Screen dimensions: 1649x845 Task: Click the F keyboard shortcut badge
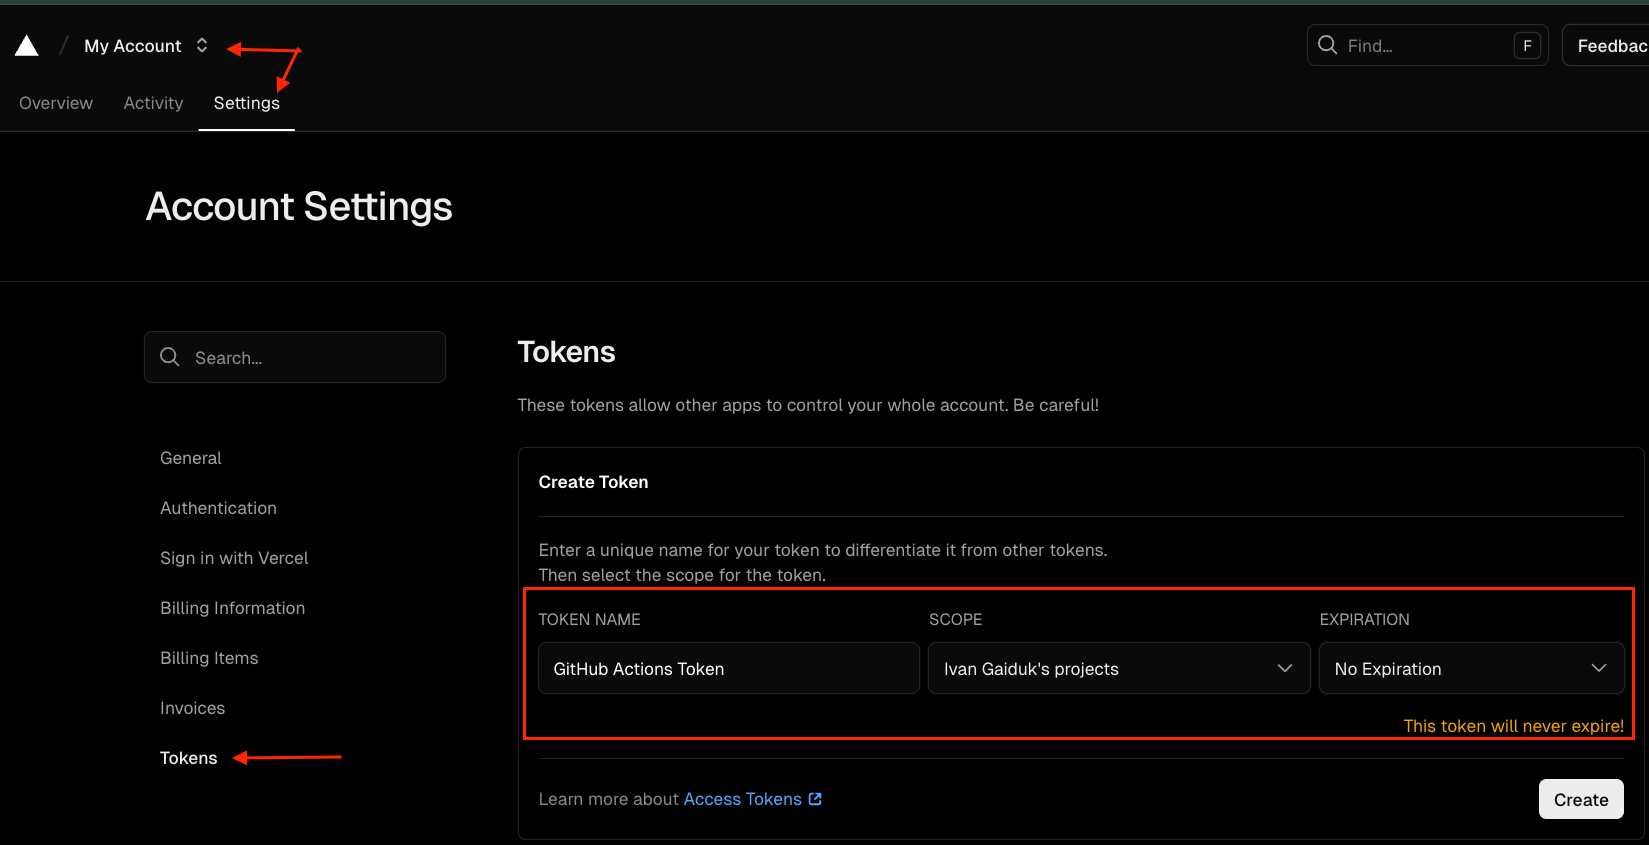coord(1527,46)
